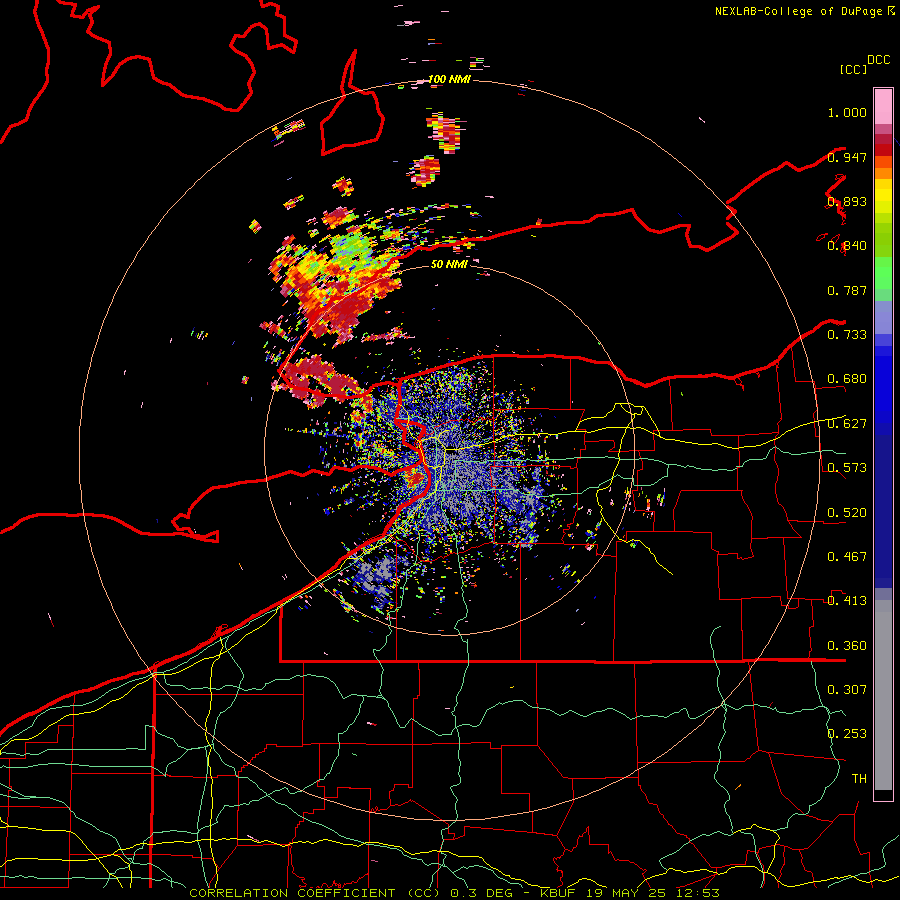The image size is (900, 900).
Task: Select the 0.467 scale value
Action: [x=847, y=557]
